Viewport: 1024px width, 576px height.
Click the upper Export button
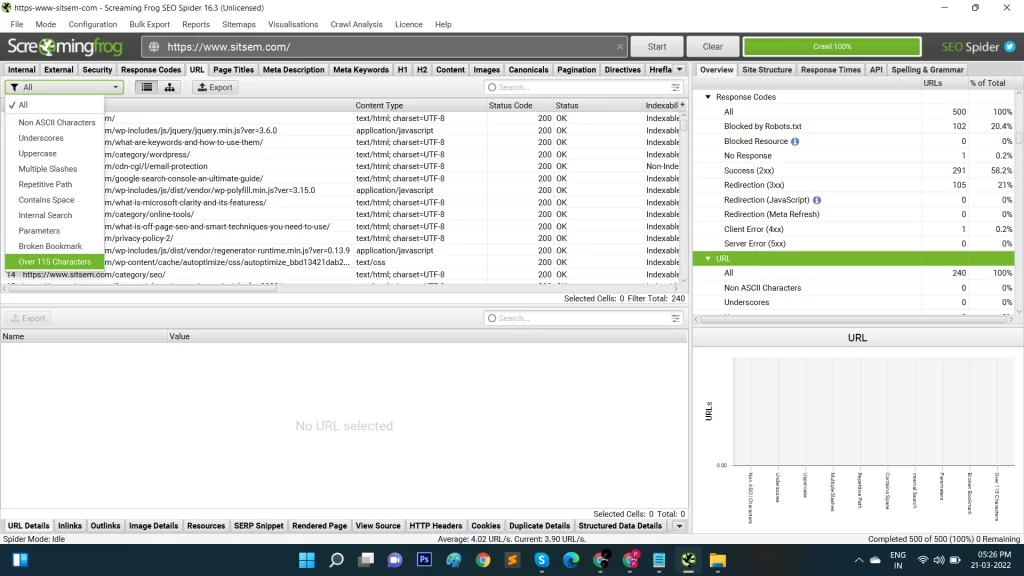click(x=215, y=87)
